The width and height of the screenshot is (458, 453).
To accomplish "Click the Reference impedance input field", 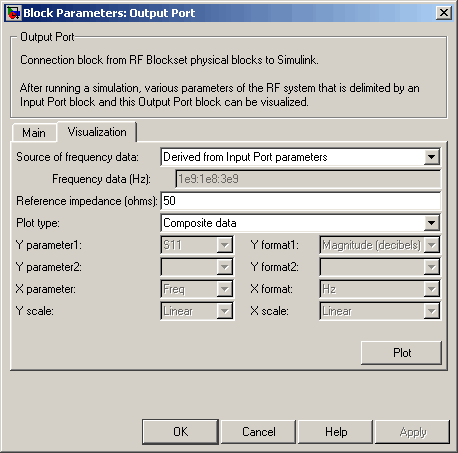I will [x=300, y=201].
